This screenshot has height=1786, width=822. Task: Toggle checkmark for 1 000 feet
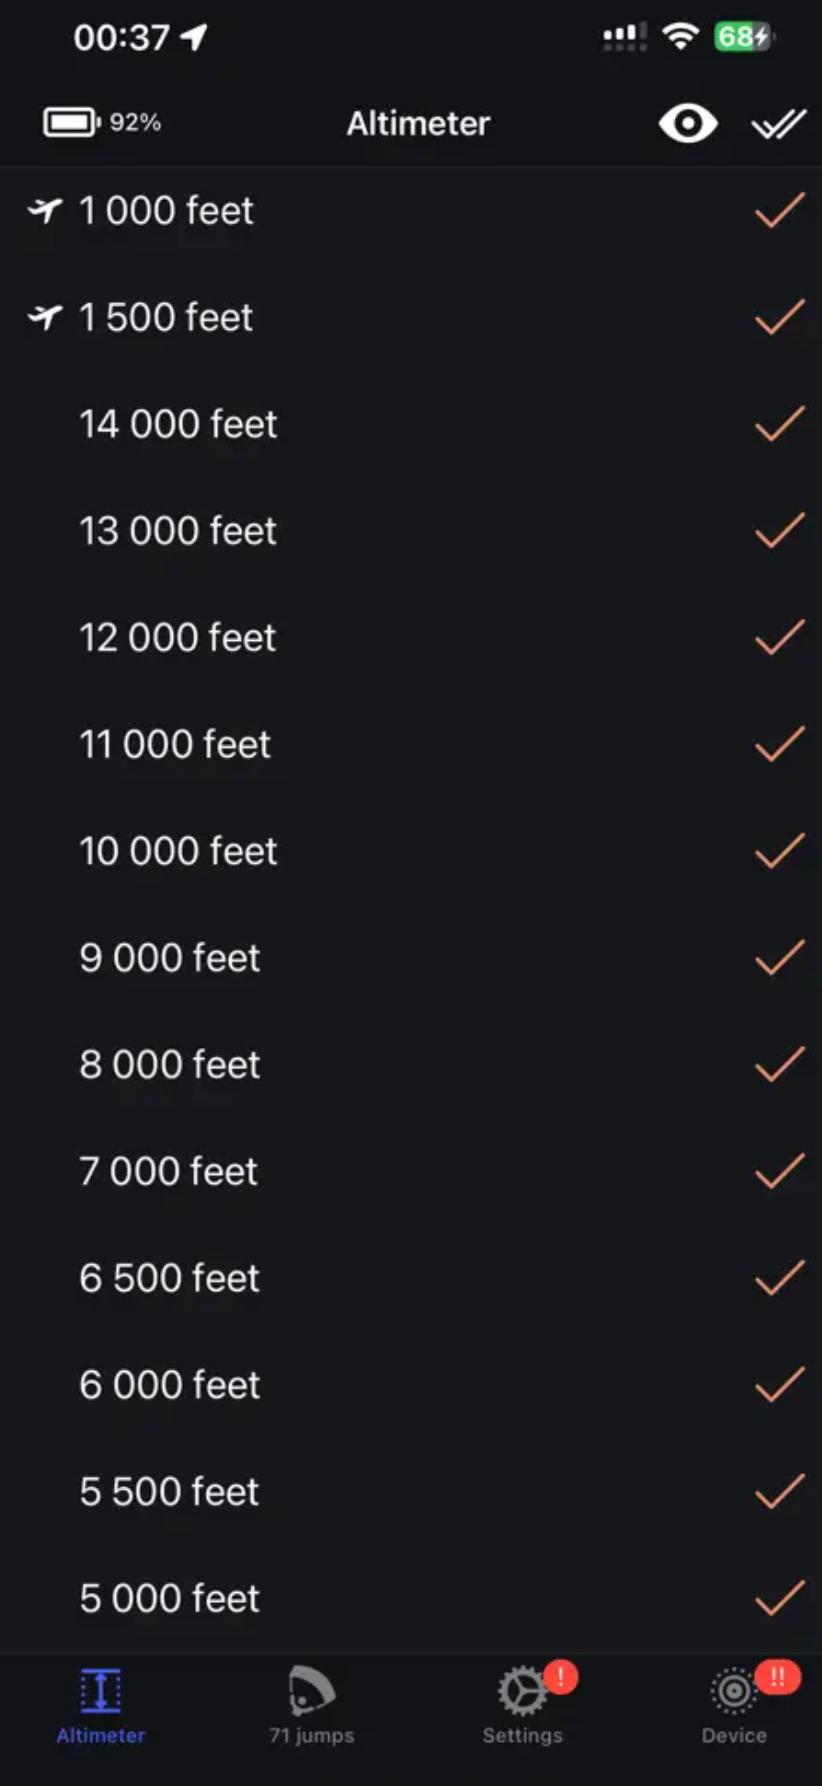pyautogui.click(x=779, y=211)
